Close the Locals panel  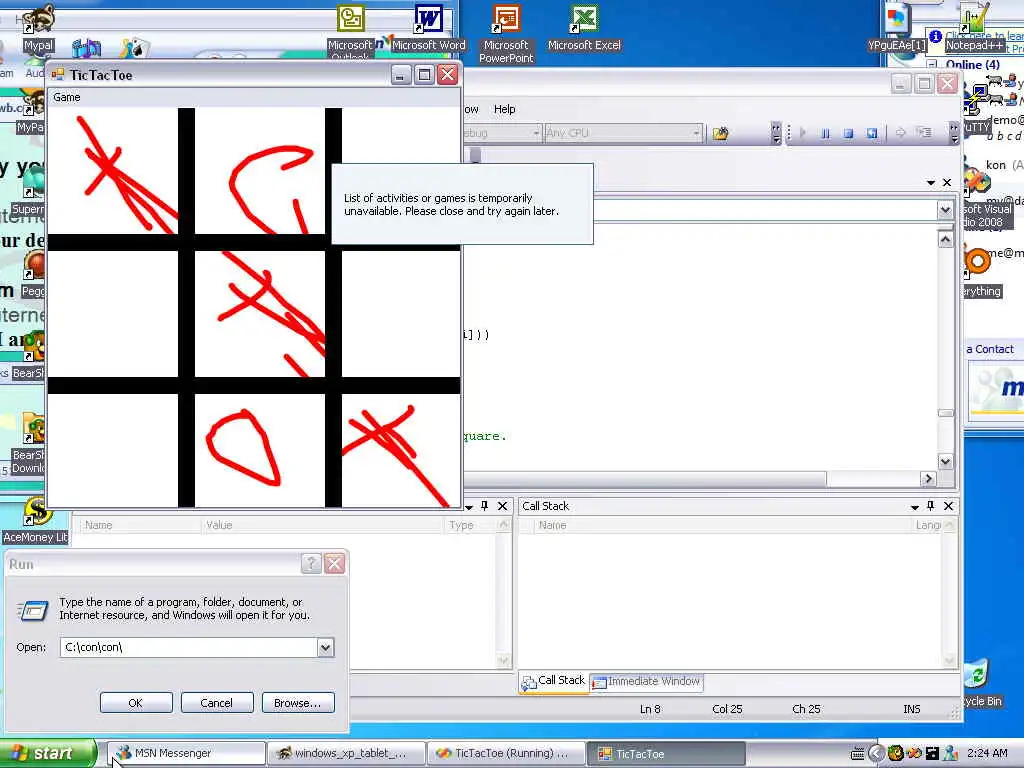click(x=502, y=506)
